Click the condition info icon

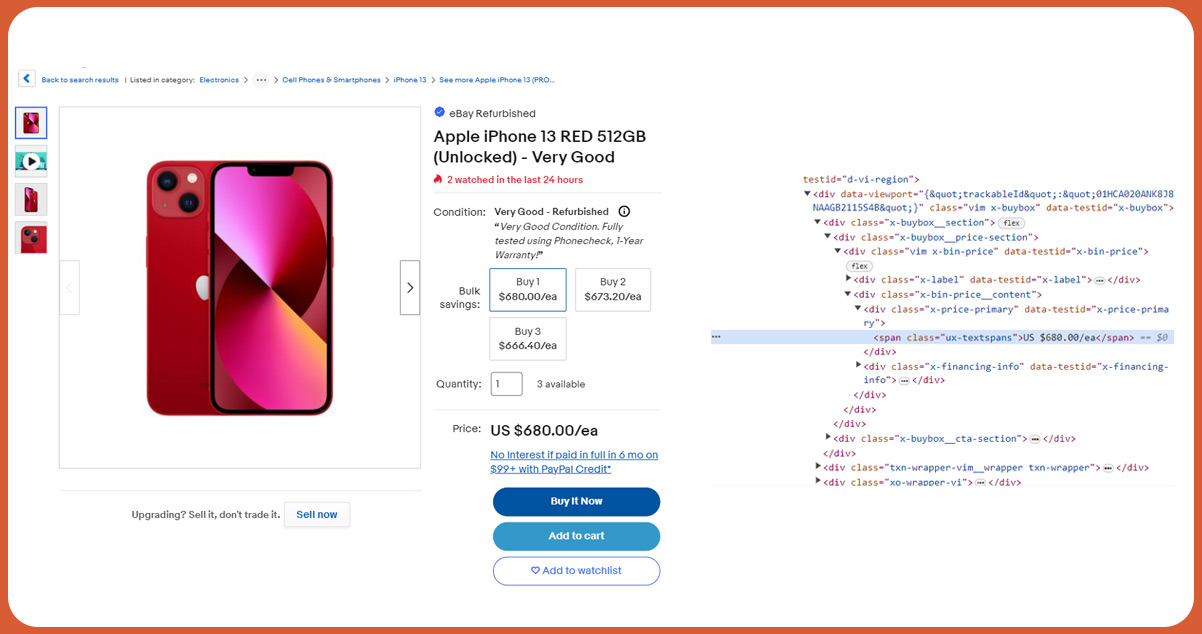624,211
